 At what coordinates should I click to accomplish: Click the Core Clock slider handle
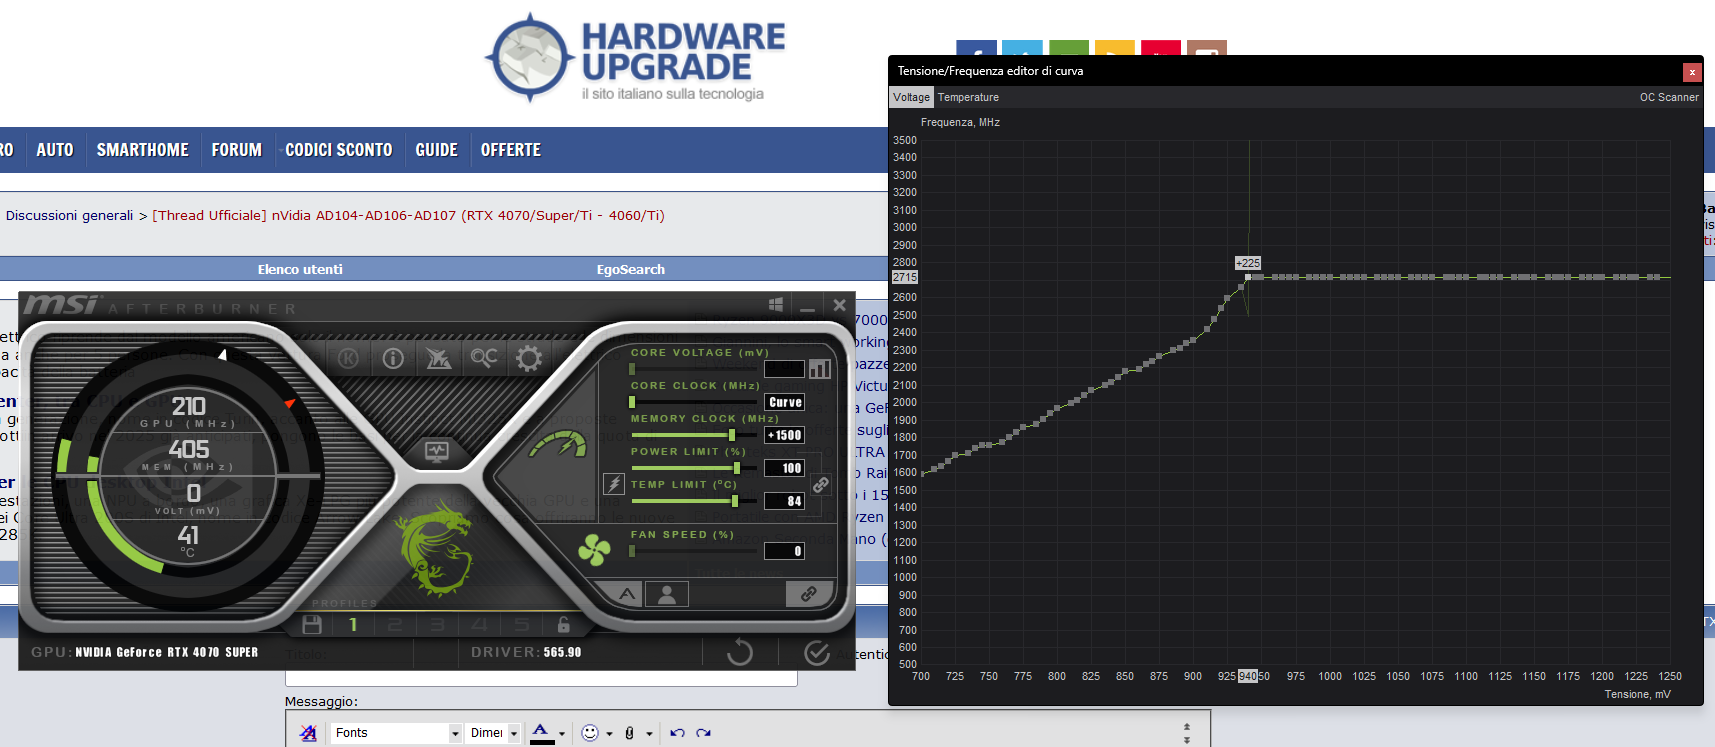point(632,402)
